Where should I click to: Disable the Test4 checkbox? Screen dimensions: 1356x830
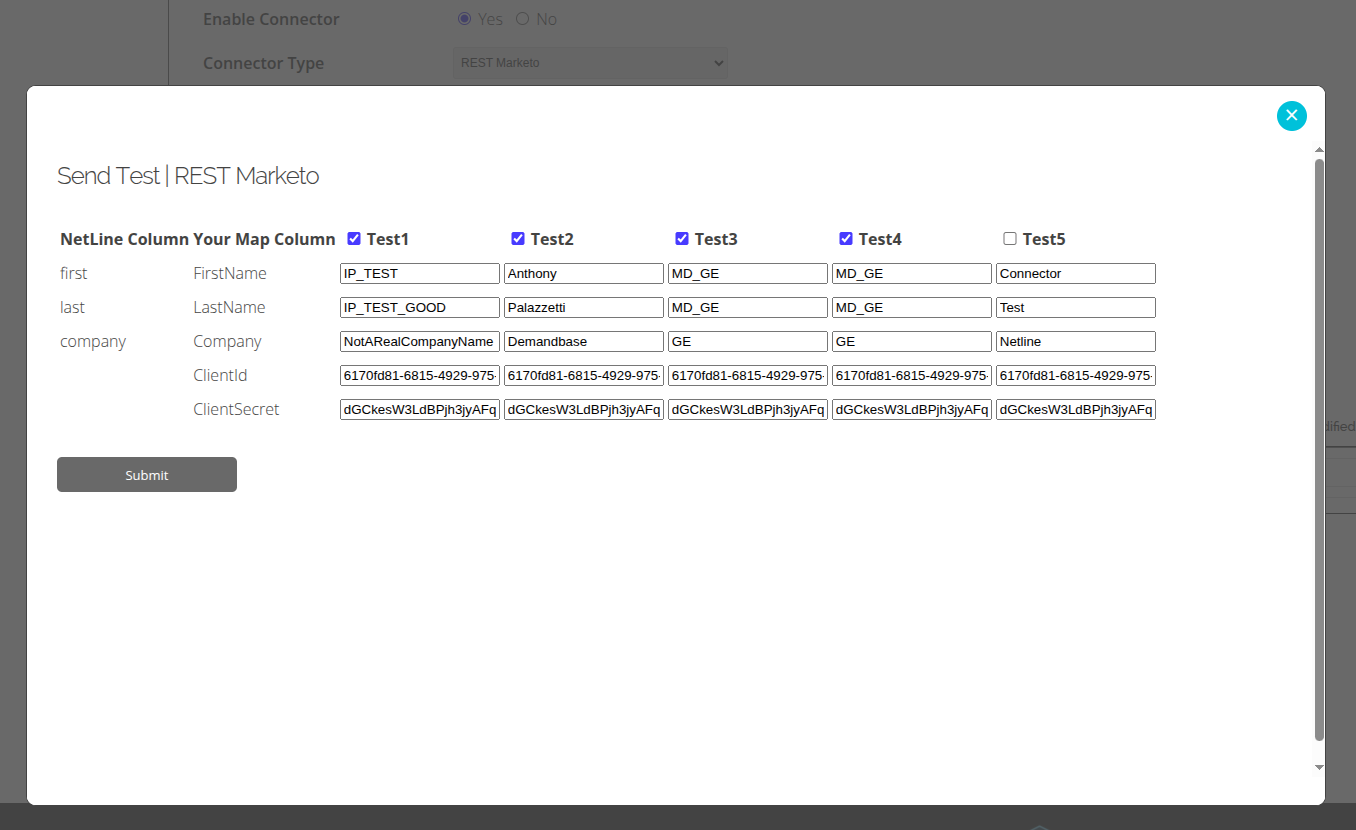(845, 239)
